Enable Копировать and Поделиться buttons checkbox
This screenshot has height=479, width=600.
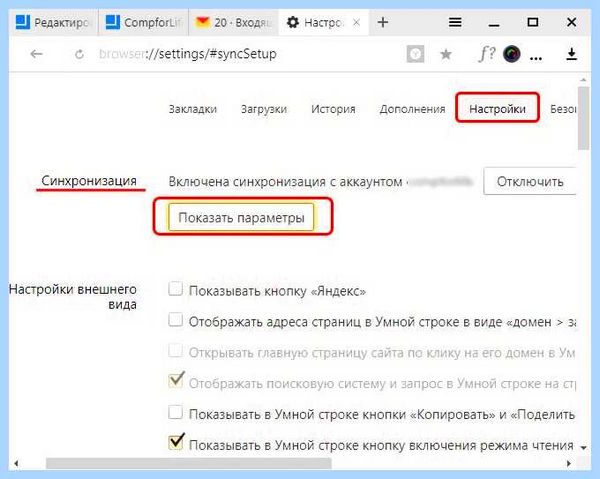click(175, 412)
